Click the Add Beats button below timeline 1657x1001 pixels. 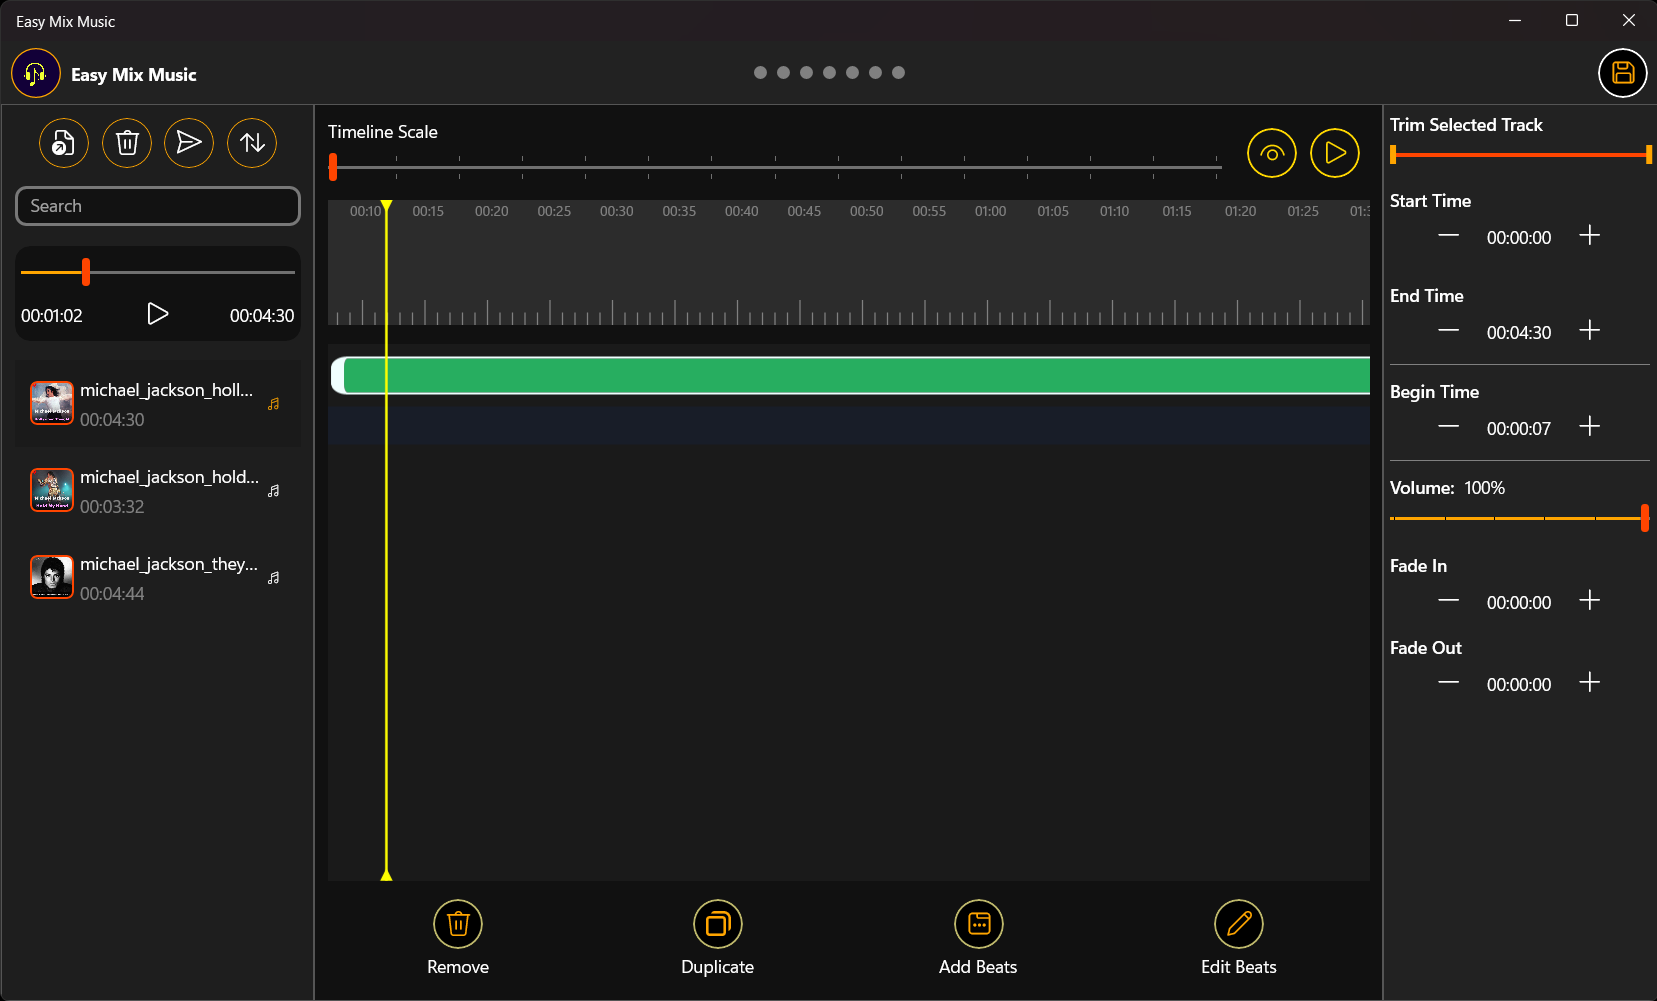coord(978,924)
